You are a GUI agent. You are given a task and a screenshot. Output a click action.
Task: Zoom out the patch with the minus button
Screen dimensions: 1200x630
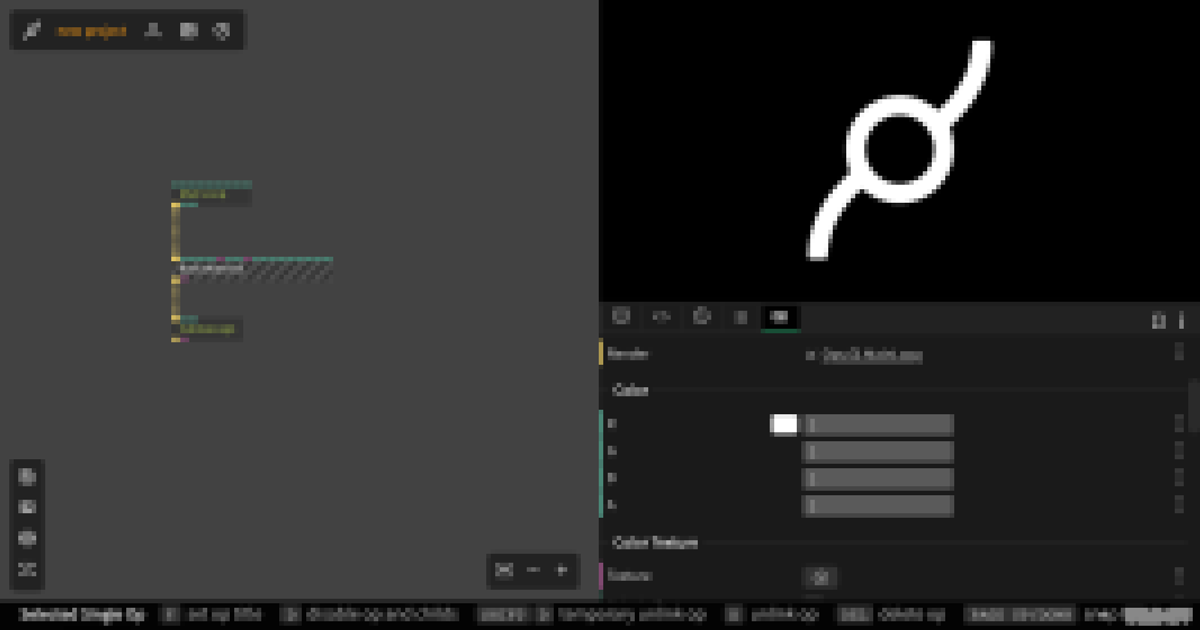tap(533, 570)
